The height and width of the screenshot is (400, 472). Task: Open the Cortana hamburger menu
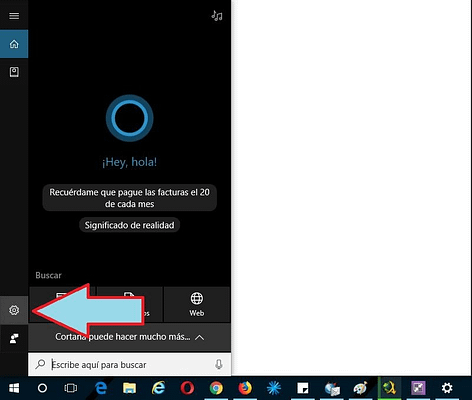[14, 16]
